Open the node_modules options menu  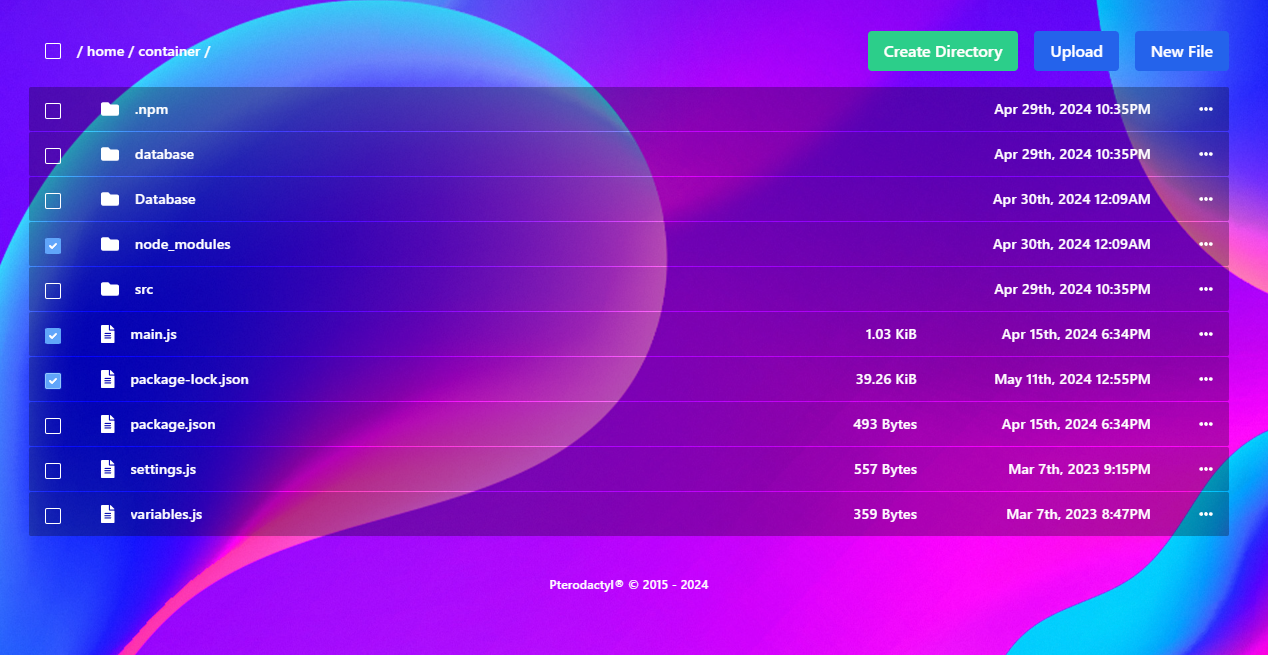click(1206, 244)
